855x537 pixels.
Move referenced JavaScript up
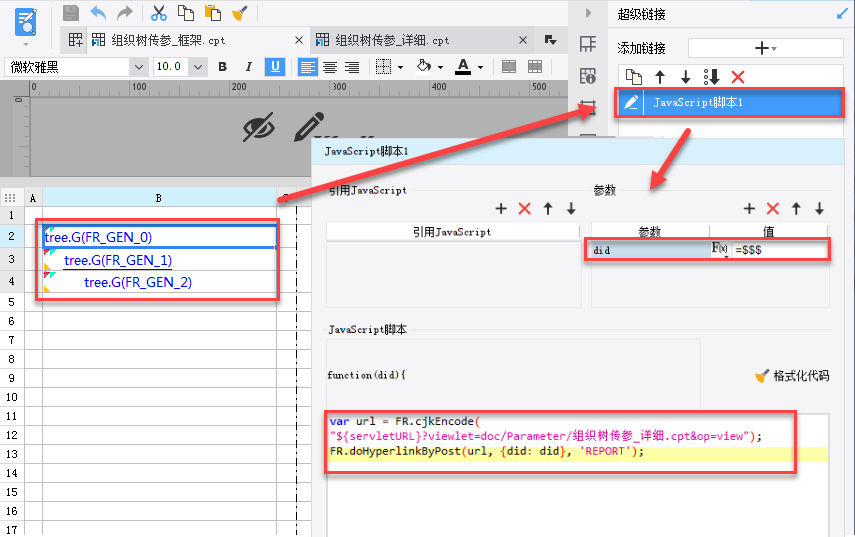(x=548, y=208)
